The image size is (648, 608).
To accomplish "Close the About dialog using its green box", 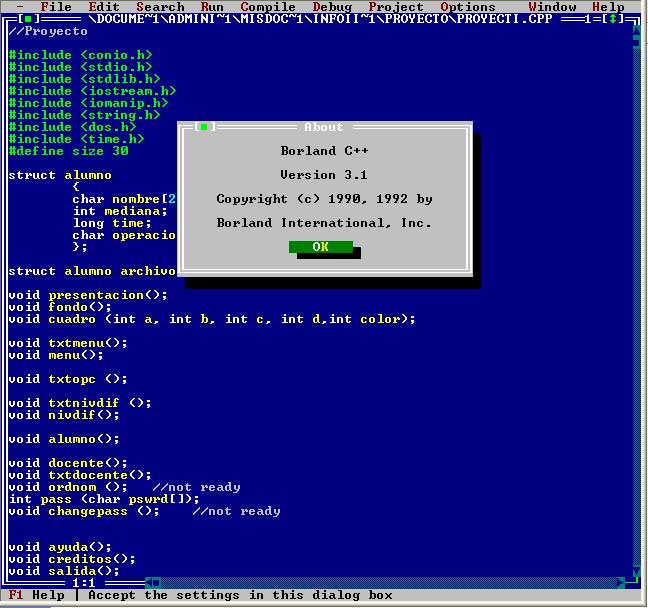I will [204, 127].
